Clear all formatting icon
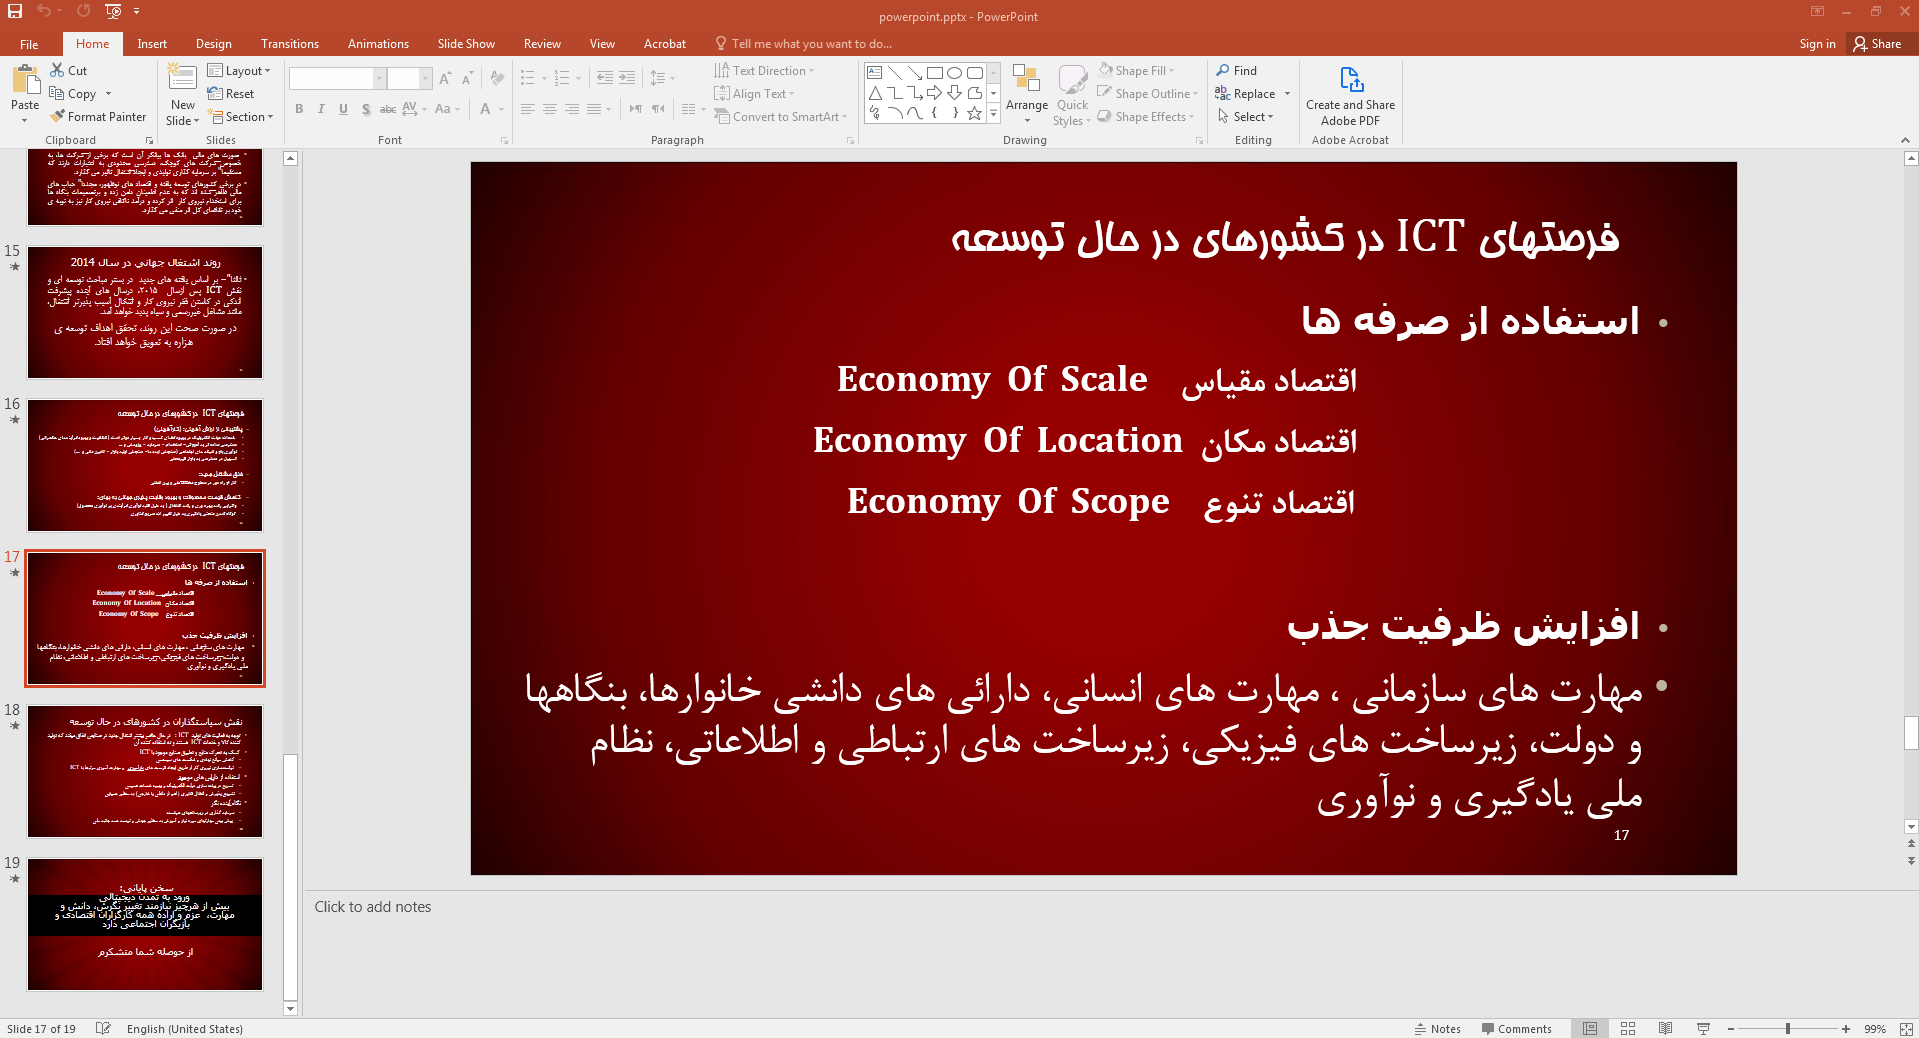The width and height of the screenshot is (1919, 1038). coord(498,78)
